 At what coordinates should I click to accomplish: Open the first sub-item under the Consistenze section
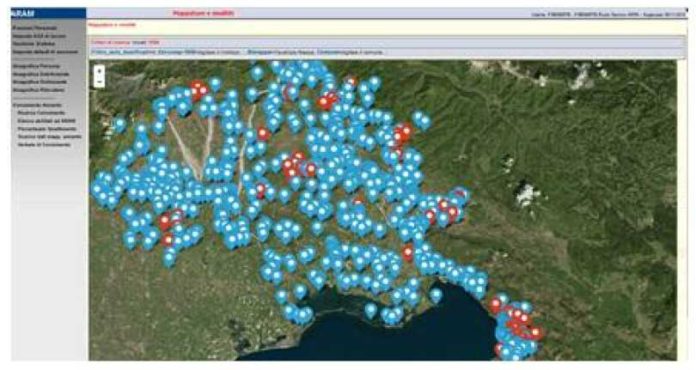click(x=41, y=113)
